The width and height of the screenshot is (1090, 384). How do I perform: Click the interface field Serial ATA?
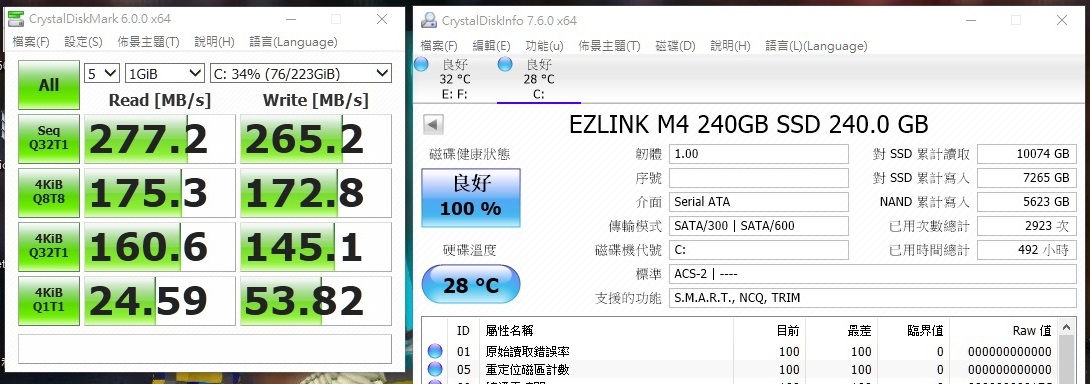(759, 202)
